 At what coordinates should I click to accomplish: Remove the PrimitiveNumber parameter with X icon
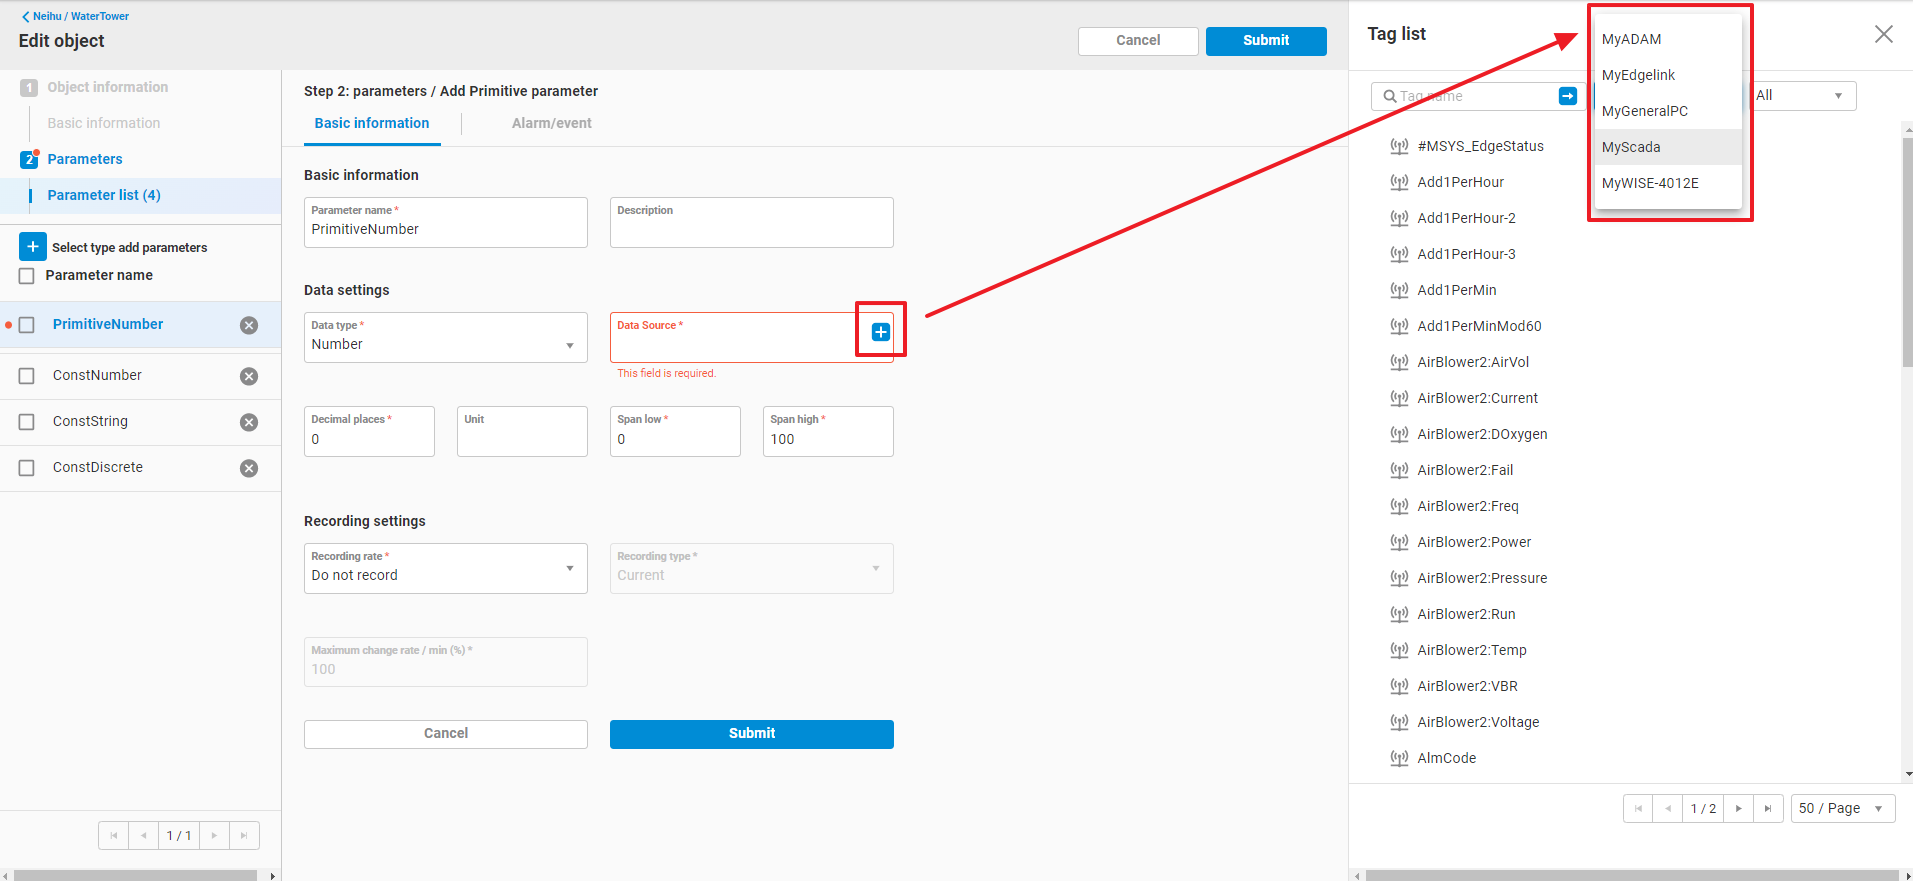pyautogui.click(x=249, y=325)
